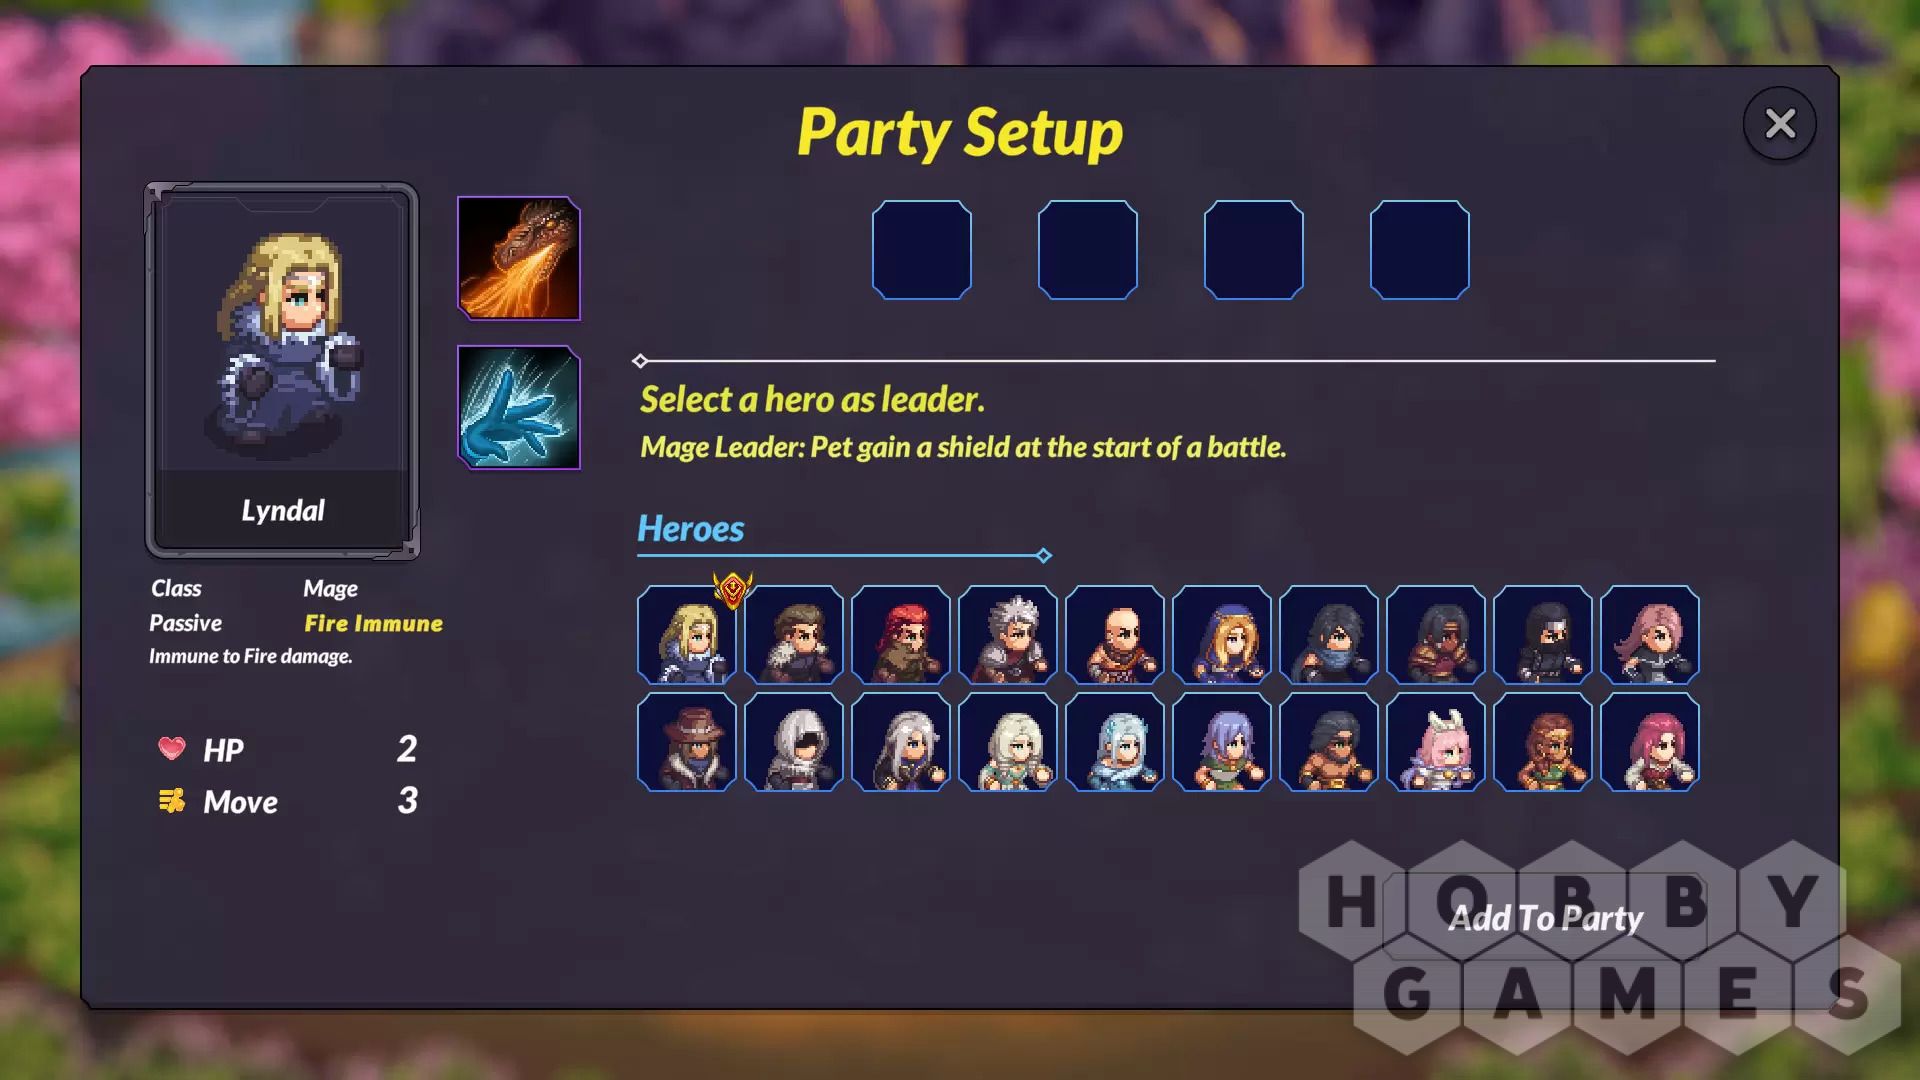This screenshot has width=1920, height=1080.
Task: Select the pink bunny-eared hero portrait
Action: [x=1436, y=742]
